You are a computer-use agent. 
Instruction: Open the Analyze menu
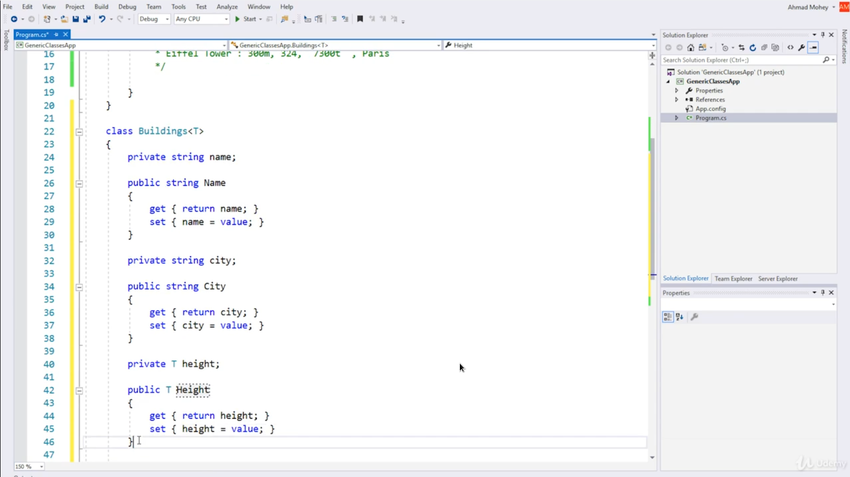227,7
